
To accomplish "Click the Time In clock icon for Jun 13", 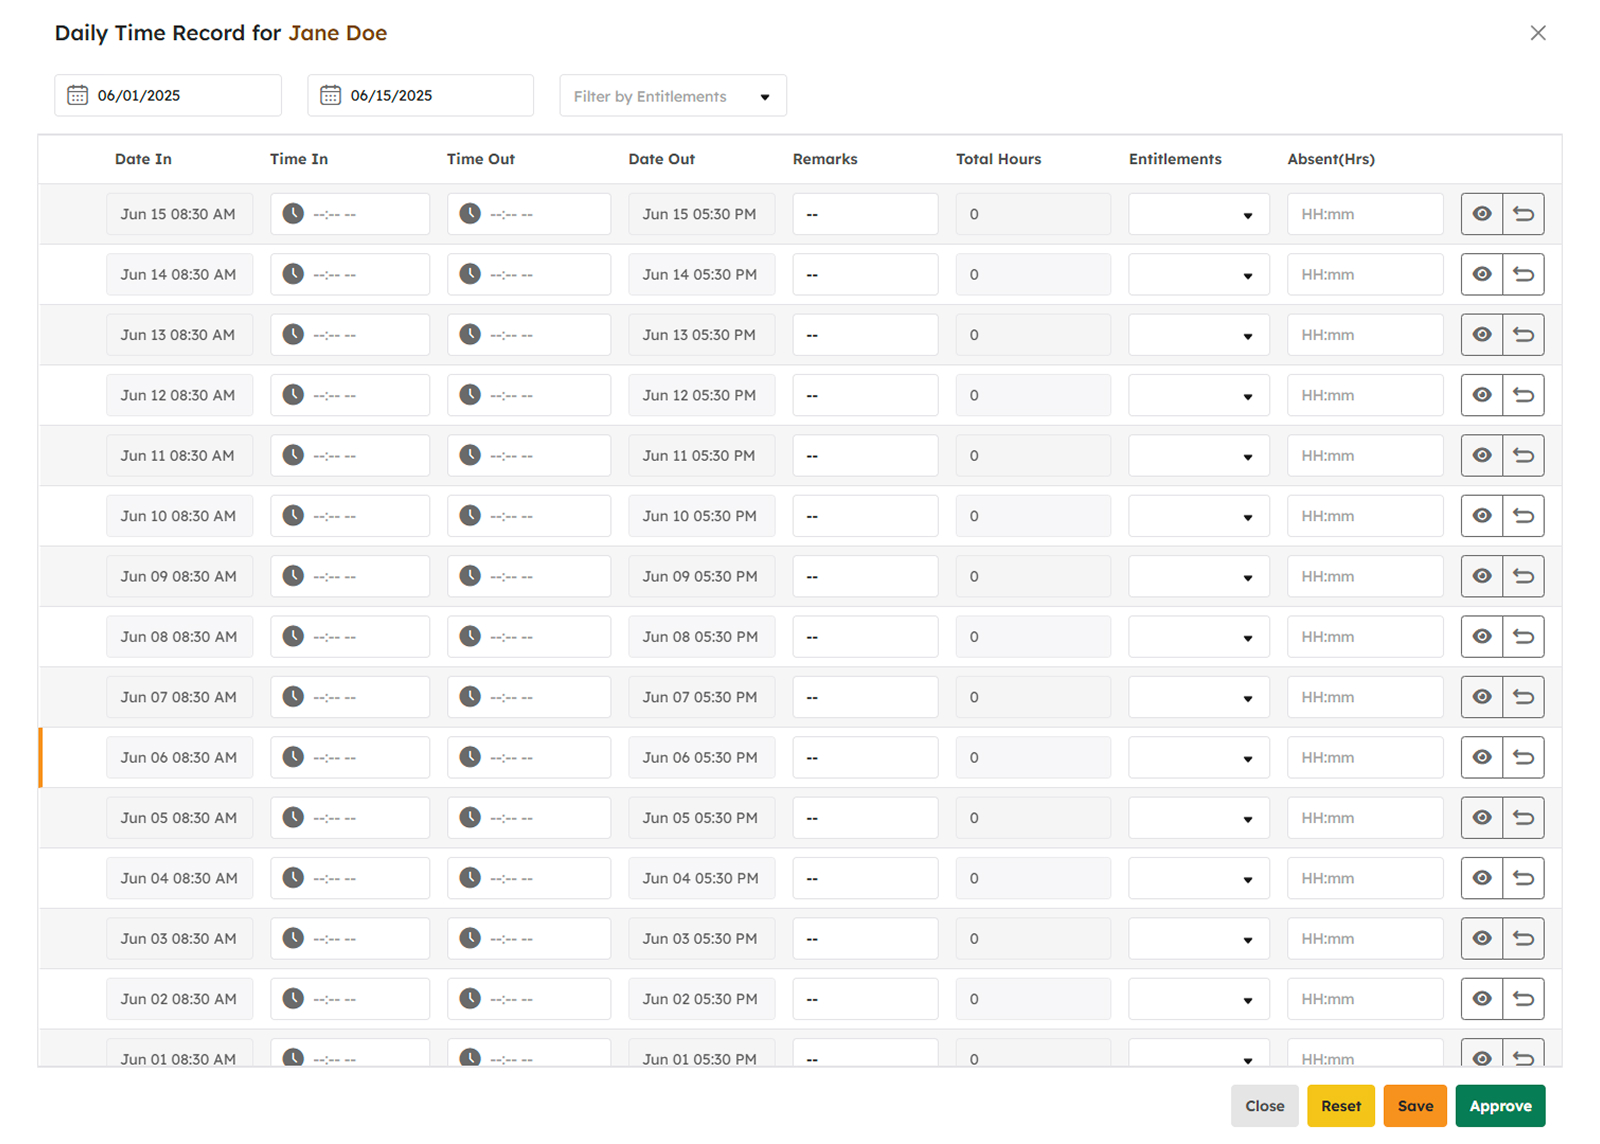I will pyautogui.click(x=293, y=335).
